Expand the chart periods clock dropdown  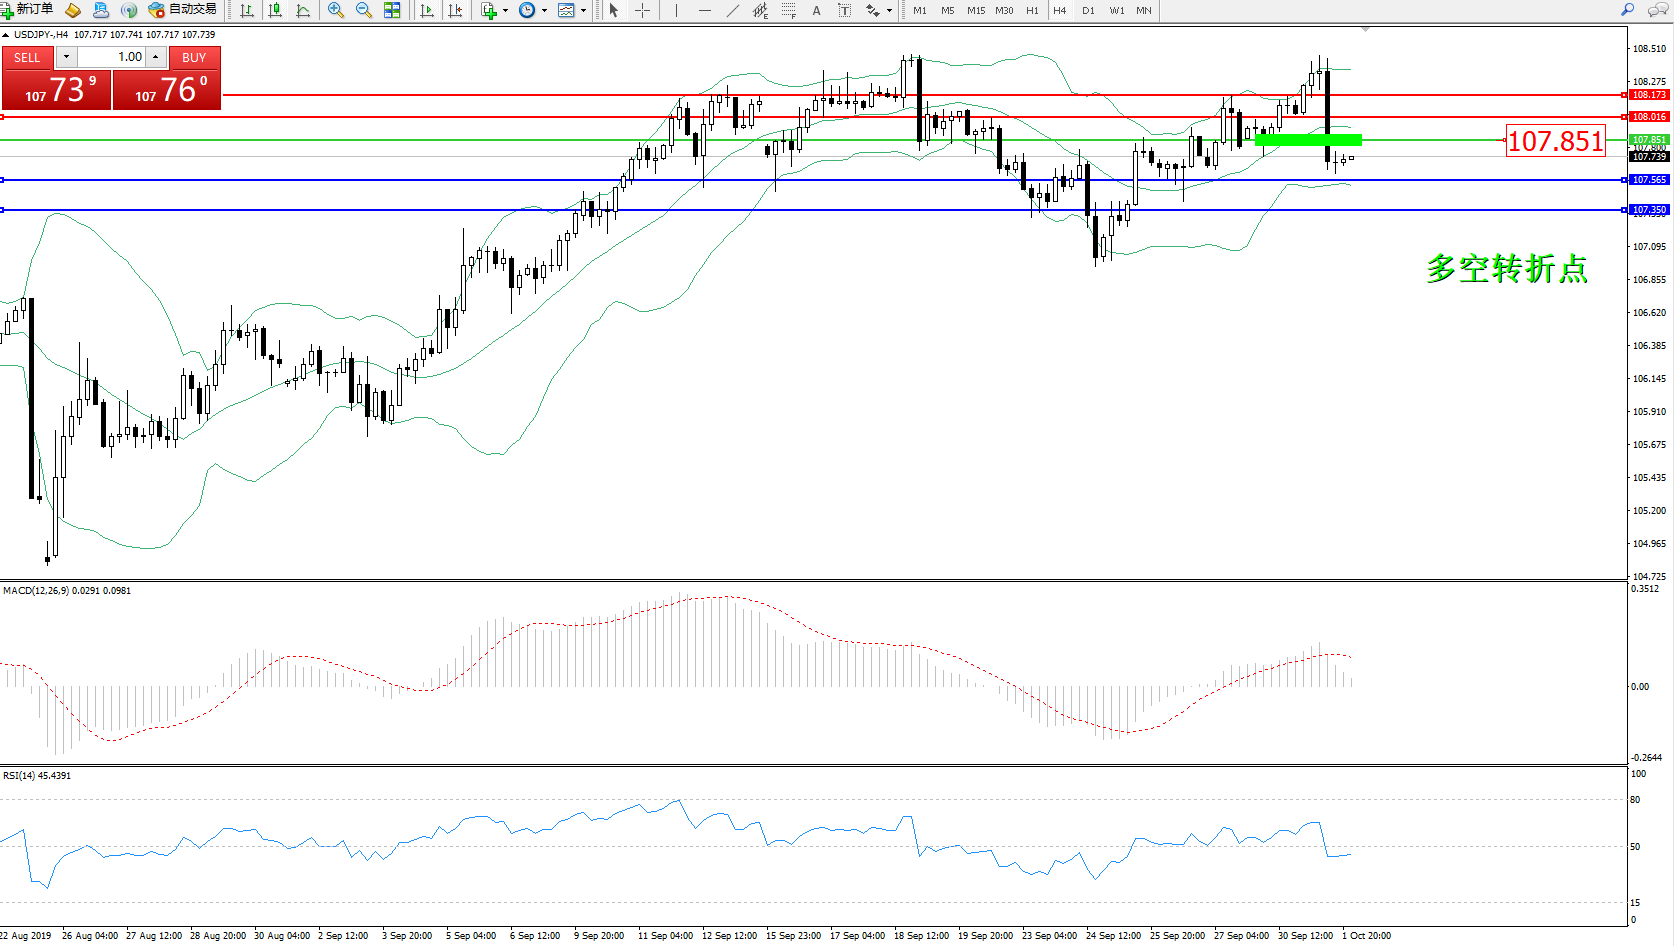click(x=544, y=10)
